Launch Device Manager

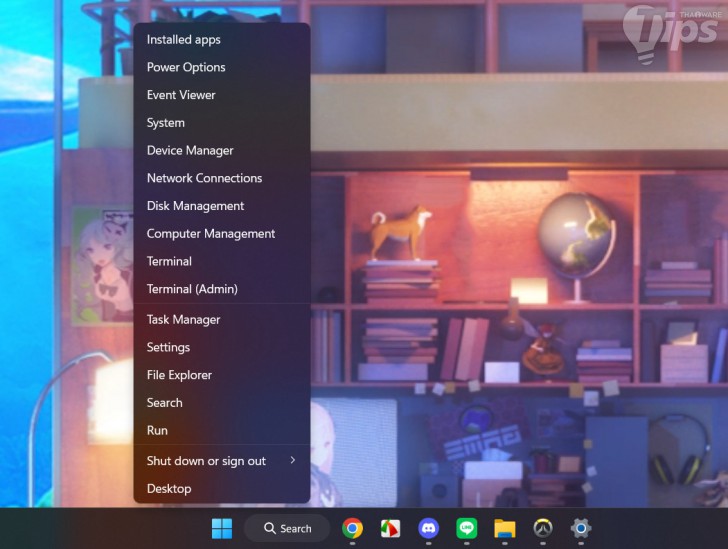click(222, 150)
